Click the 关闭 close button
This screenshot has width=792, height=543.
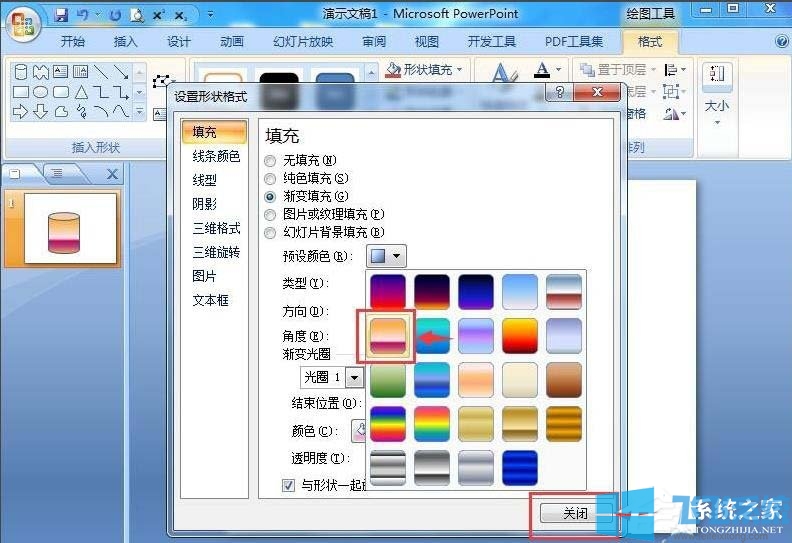[x=574, y=513]
